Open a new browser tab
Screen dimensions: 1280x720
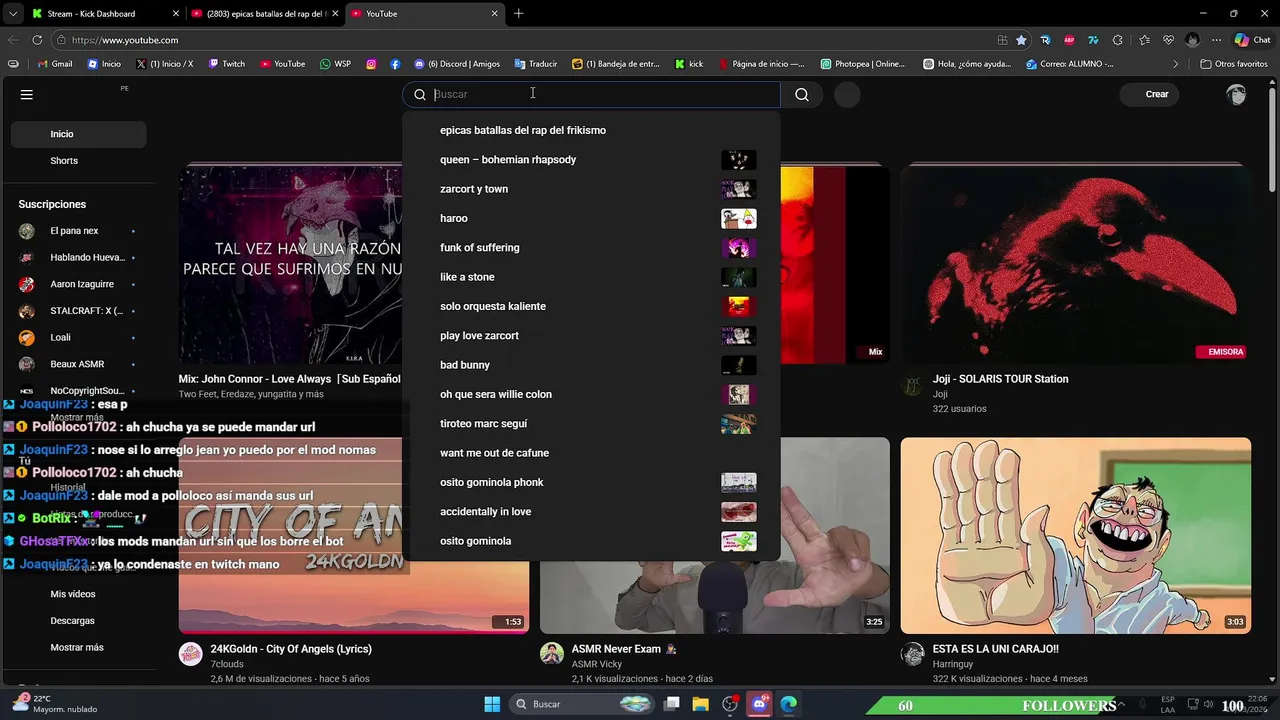tap(518, 14)
